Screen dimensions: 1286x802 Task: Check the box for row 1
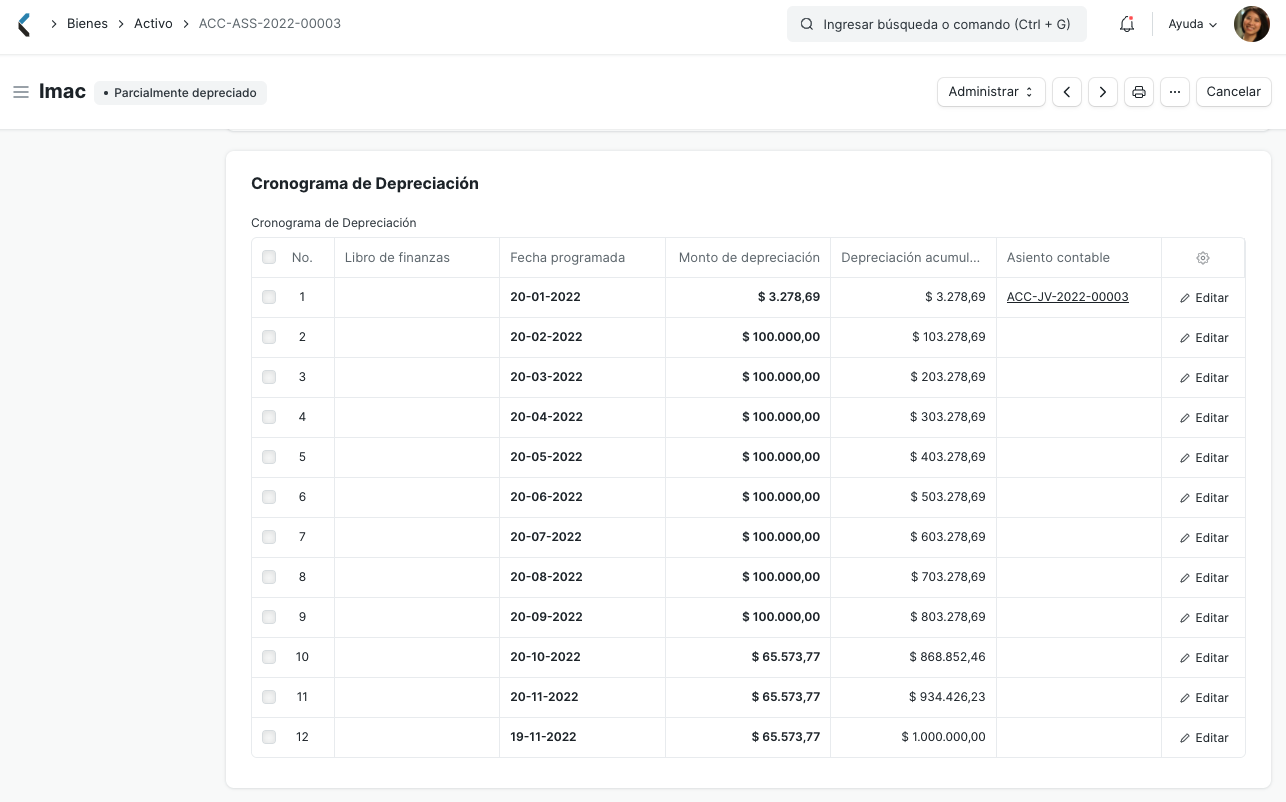click(269, 297)
